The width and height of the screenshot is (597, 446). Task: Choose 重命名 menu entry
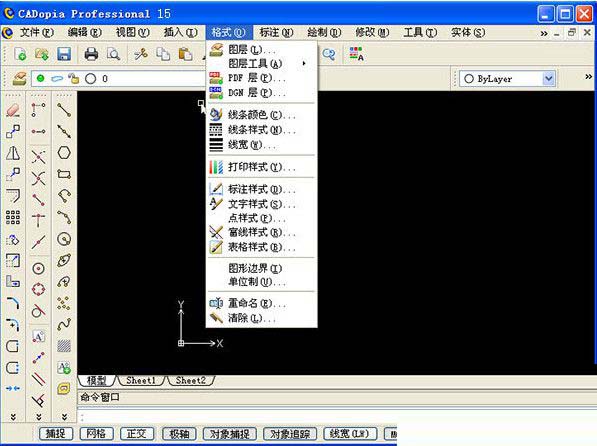pos(262,304)
